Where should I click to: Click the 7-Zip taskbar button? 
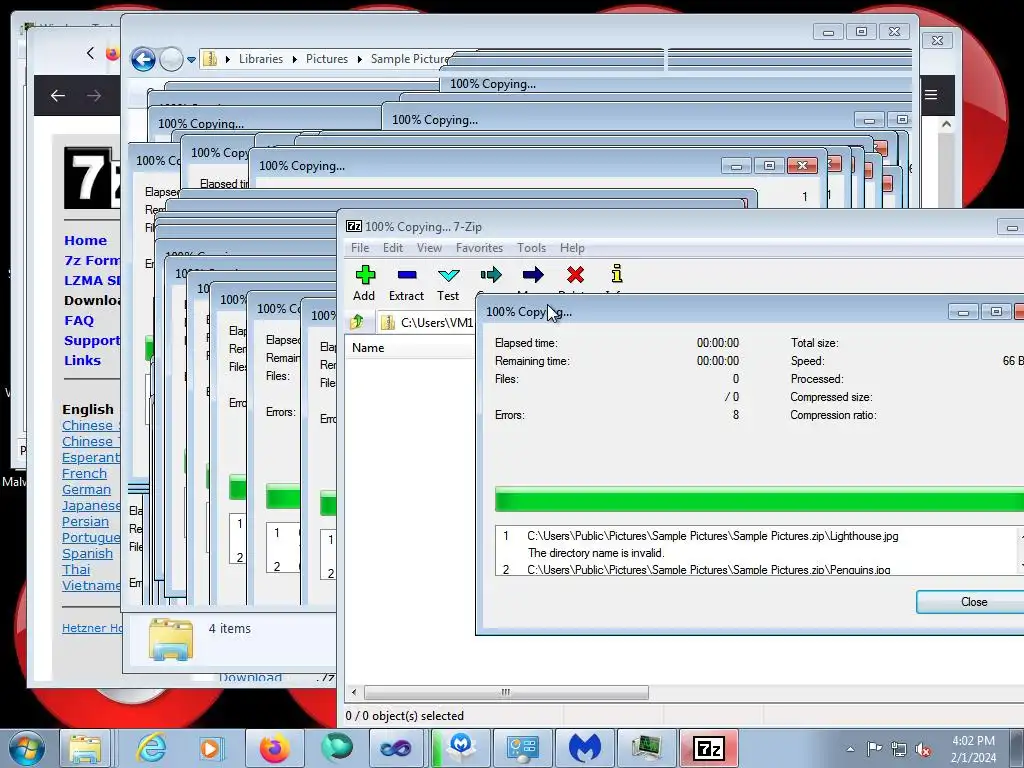pyautogui.click(x=709, y=748)
